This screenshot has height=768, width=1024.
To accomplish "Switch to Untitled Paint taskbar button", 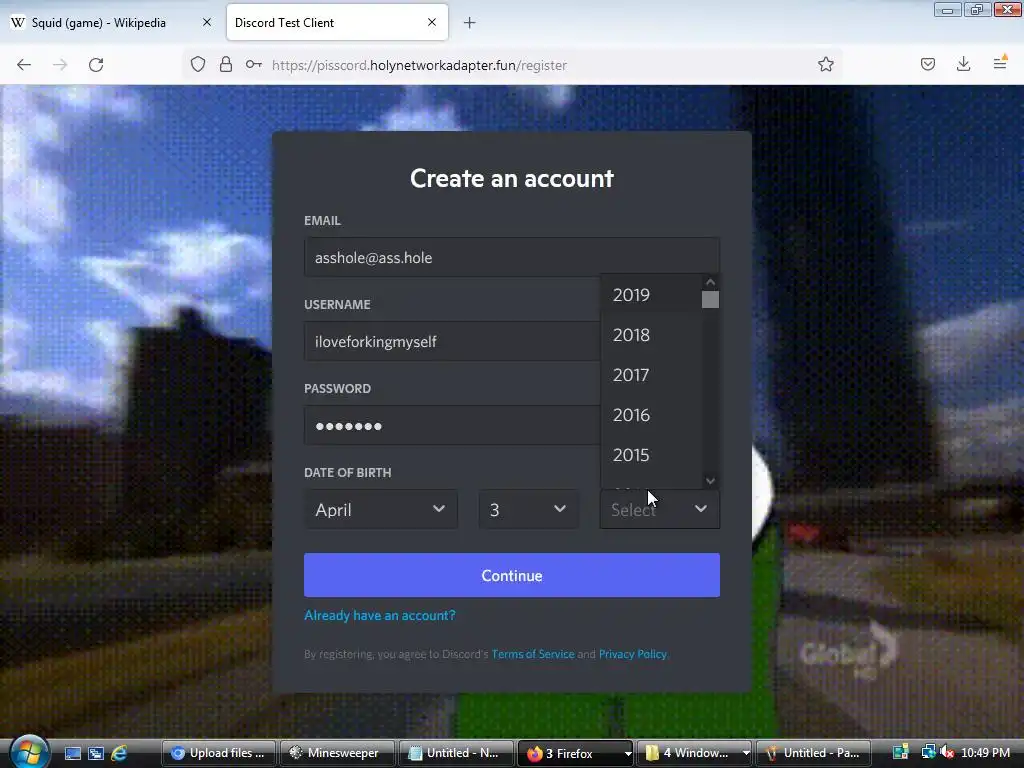I will click(x=813, y=753).
